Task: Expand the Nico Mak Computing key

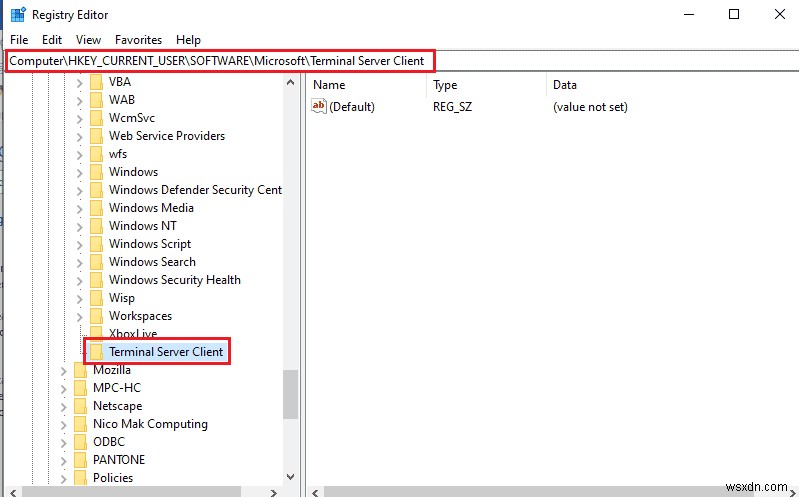Action: 64,424
